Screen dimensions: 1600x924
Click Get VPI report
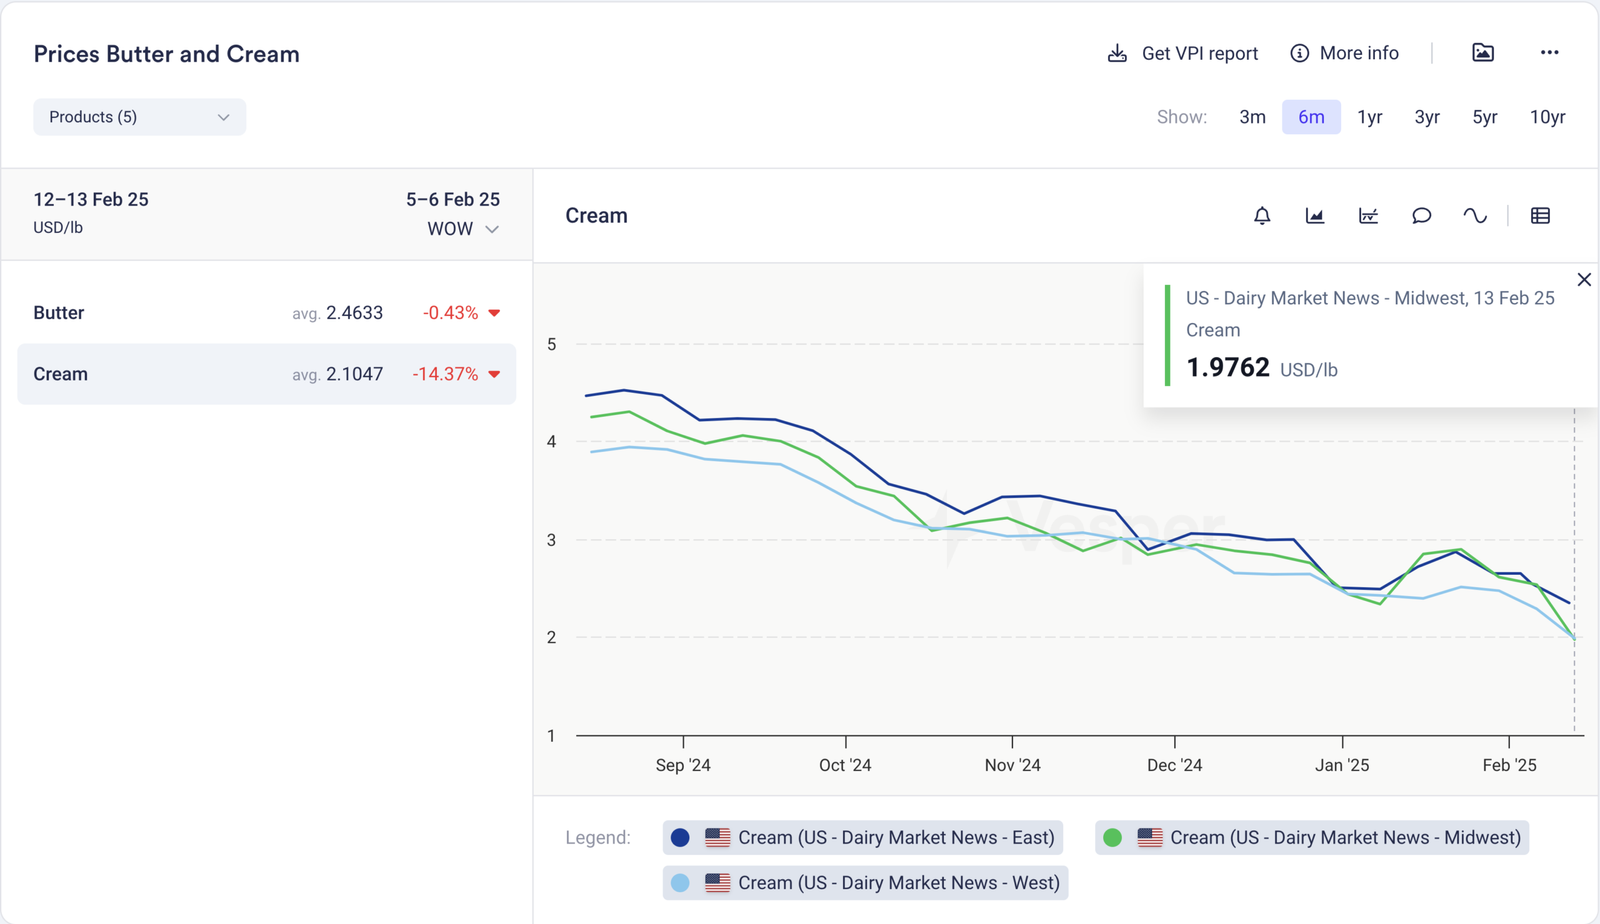click(1183, 53)
